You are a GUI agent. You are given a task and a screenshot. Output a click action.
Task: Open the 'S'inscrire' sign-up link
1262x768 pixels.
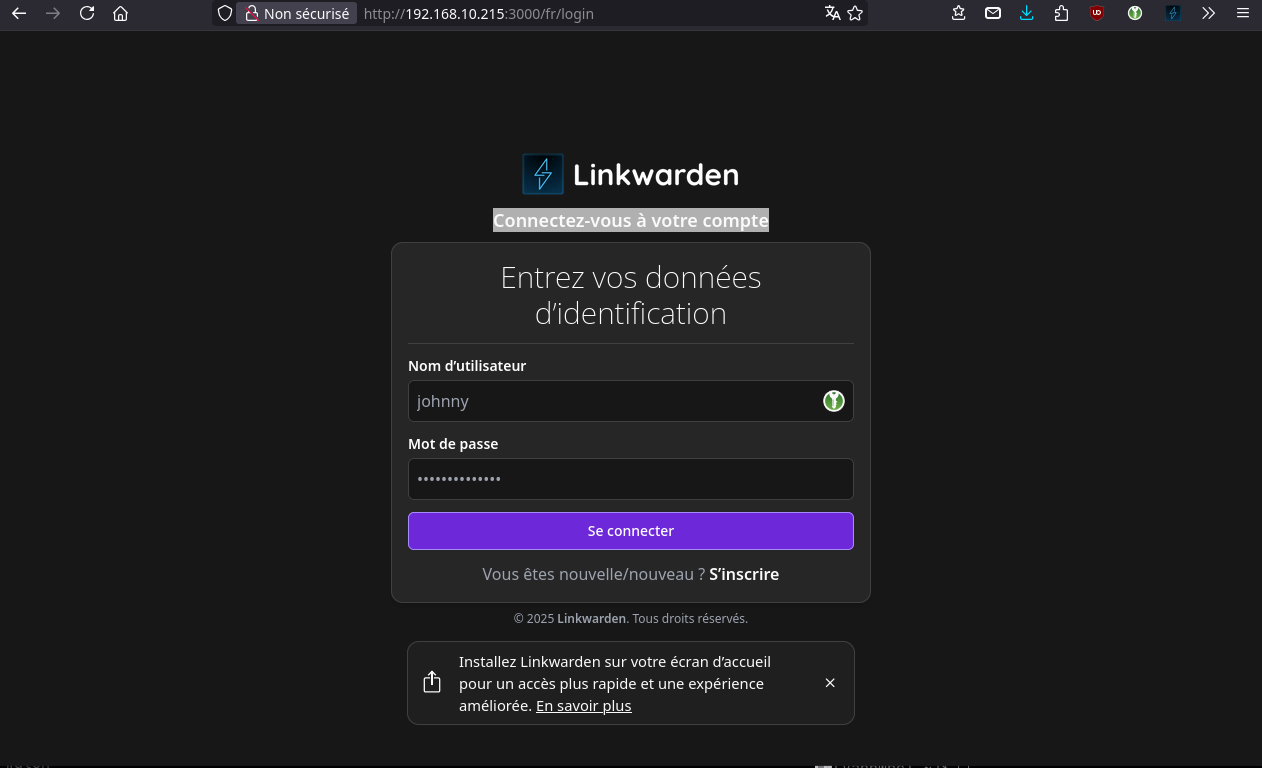[x=744, y=574]
